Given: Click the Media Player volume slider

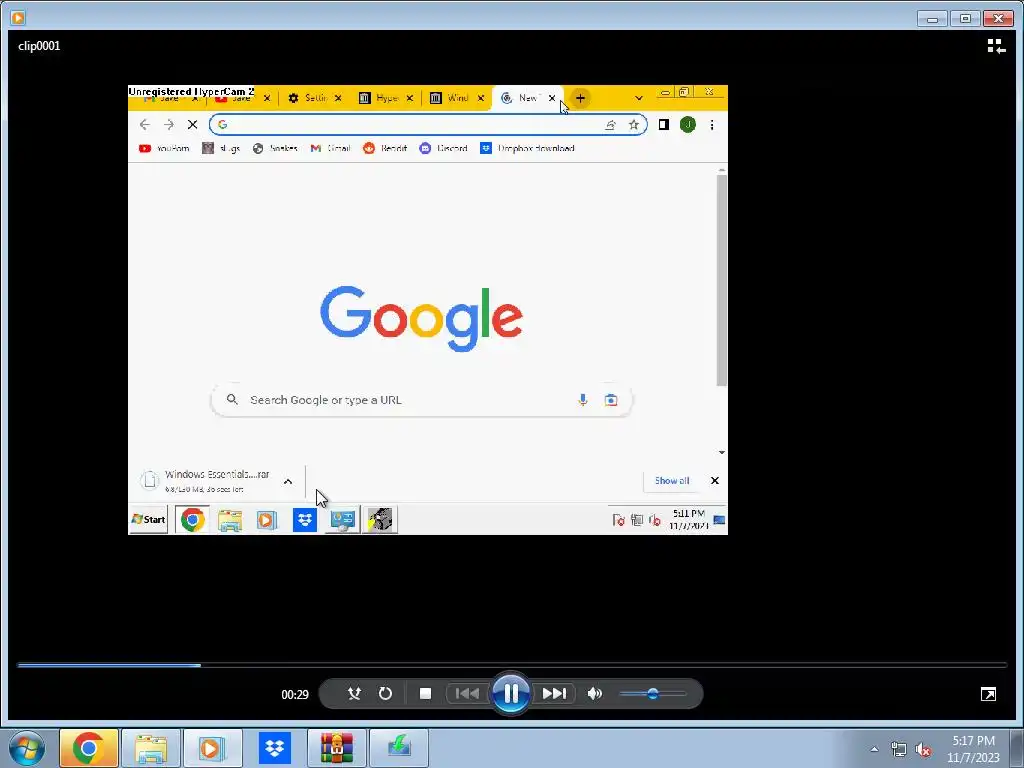Looking at the screenshot, I should pos(652,694).
